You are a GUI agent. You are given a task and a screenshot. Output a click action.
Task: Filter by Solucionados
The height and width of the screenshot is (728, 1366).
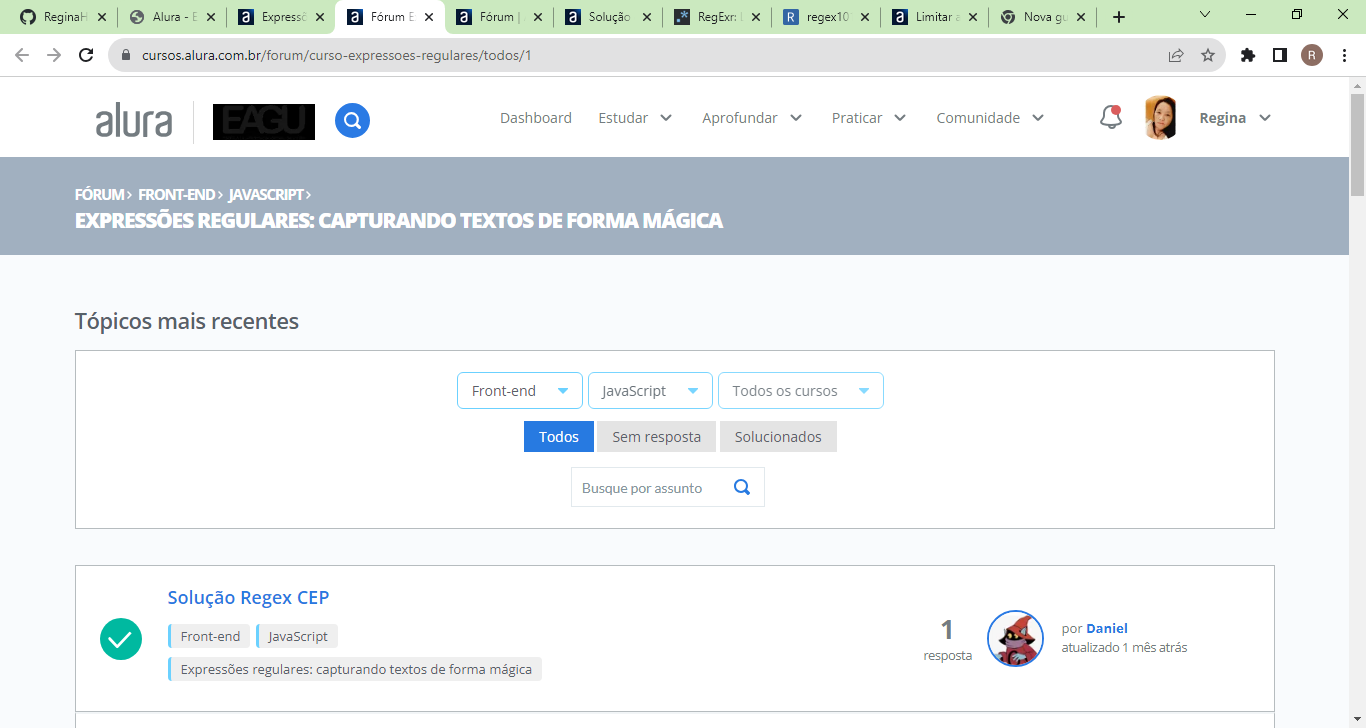point(778,437)
